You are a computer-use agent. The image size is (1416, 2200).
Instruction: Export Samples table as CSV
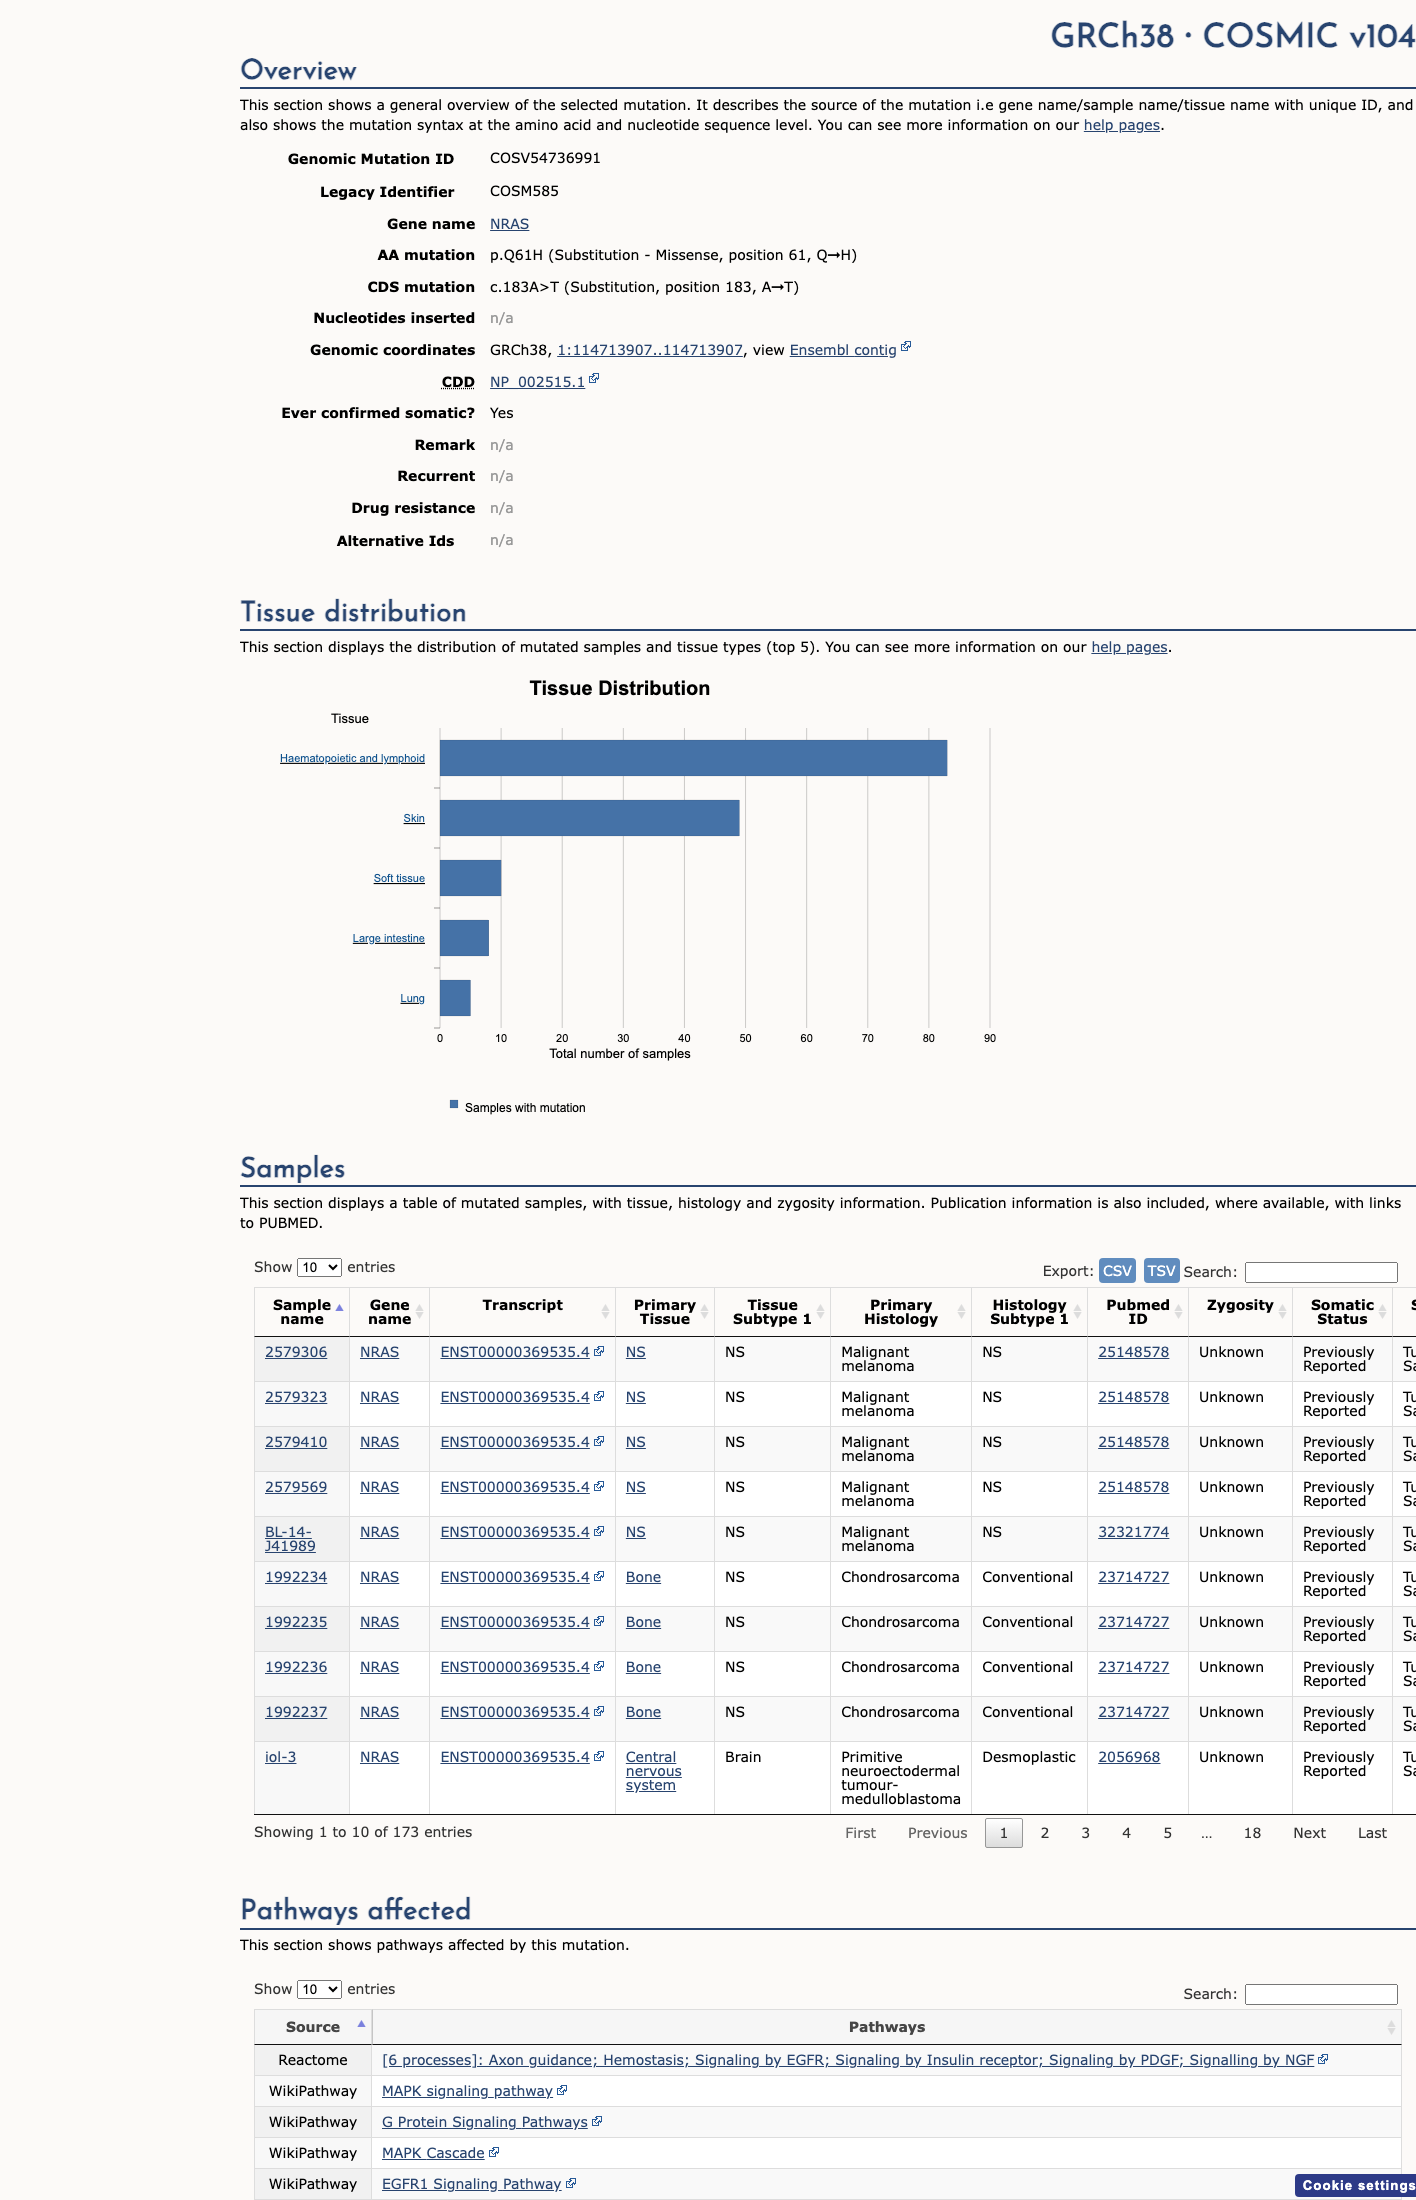(1117, 1270)
